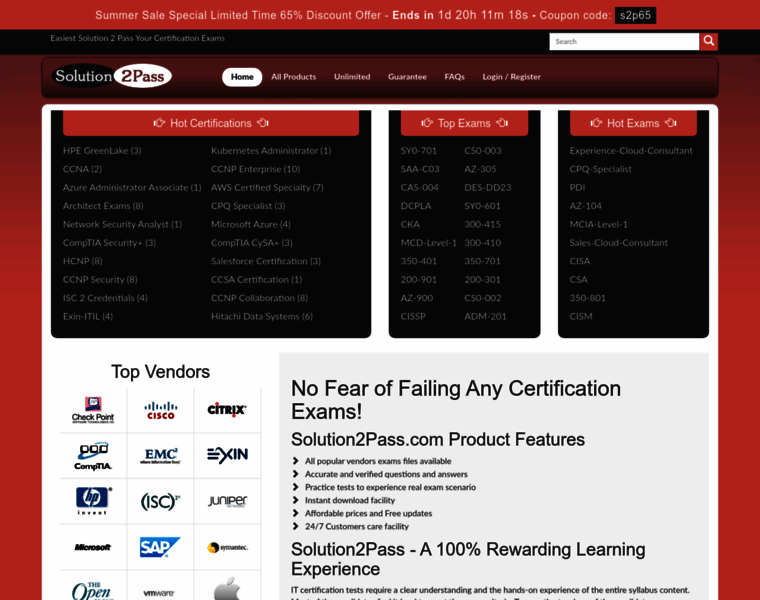Open HPE GreenLake (3) certification
Image resolution: width=760 pixels, height=600 pixels.
point(102,151)
